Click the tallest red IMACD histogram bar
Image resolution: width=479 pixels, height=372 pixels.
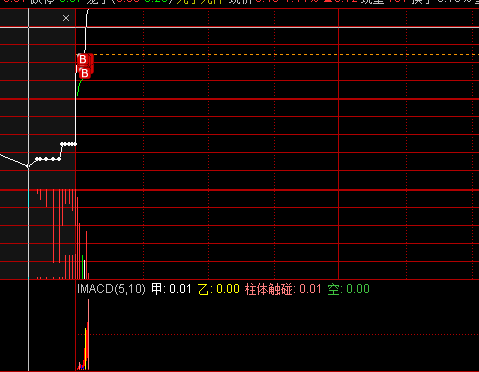88,334
